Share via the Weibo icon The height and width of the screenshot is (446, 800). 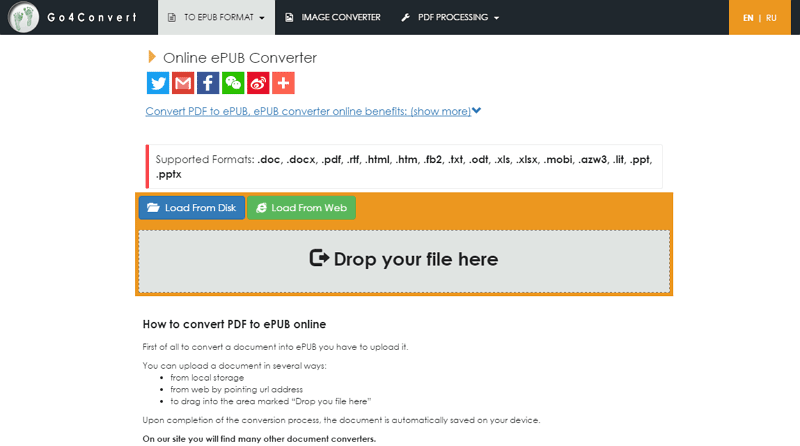[258, 83]
